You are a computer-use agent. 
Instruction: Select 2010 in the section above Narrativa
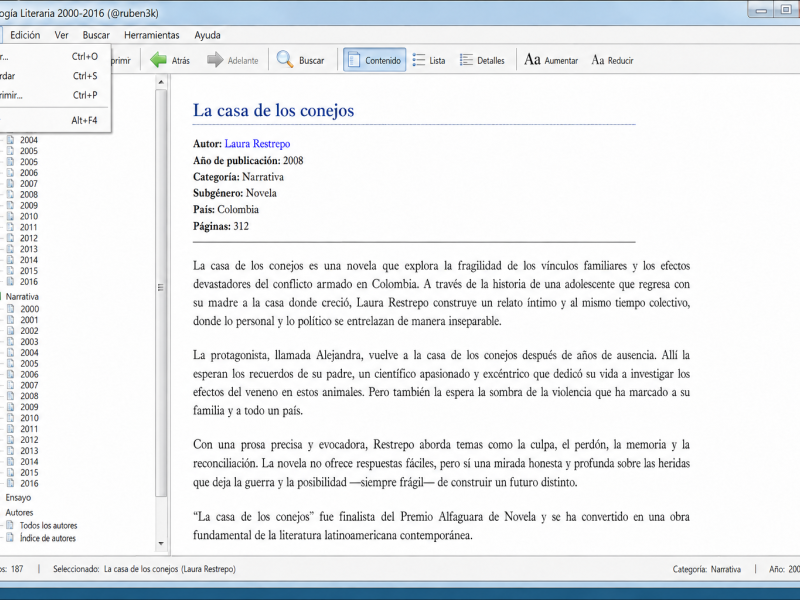pyautogui.click(x=29, y=216)
